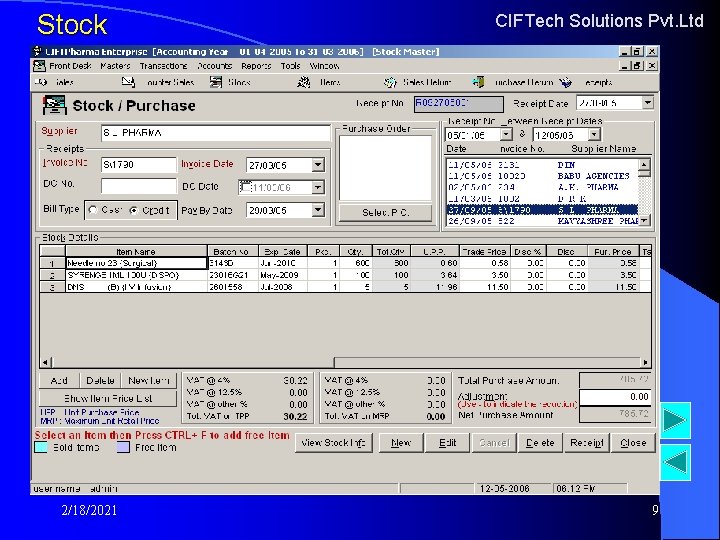Viewport: 720px width, 540px height.
Task: Click the bottom-row Delete button beside Cancel
Action: tap(540, 443)
